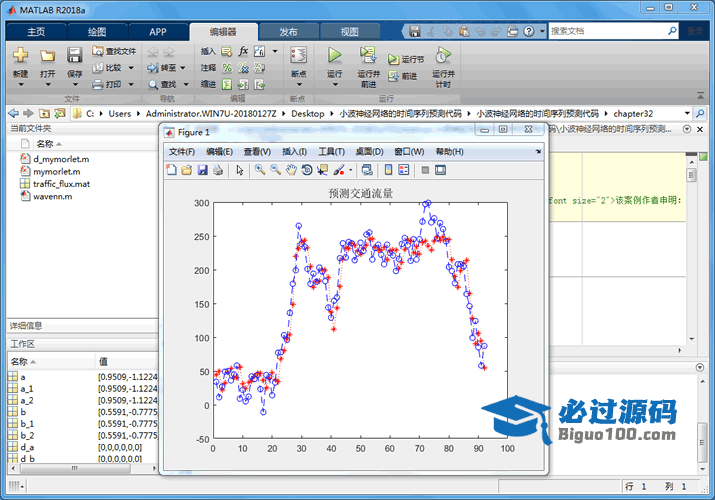The height and width of the screenshot is (500, 715).
Task: Click the Print Figure icon
Action: click(x=218, y=170)
